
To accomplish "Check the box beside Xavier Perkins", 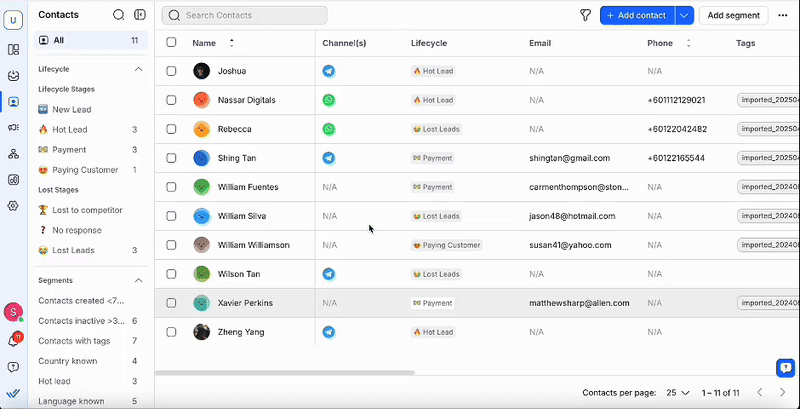I will 171,303.
